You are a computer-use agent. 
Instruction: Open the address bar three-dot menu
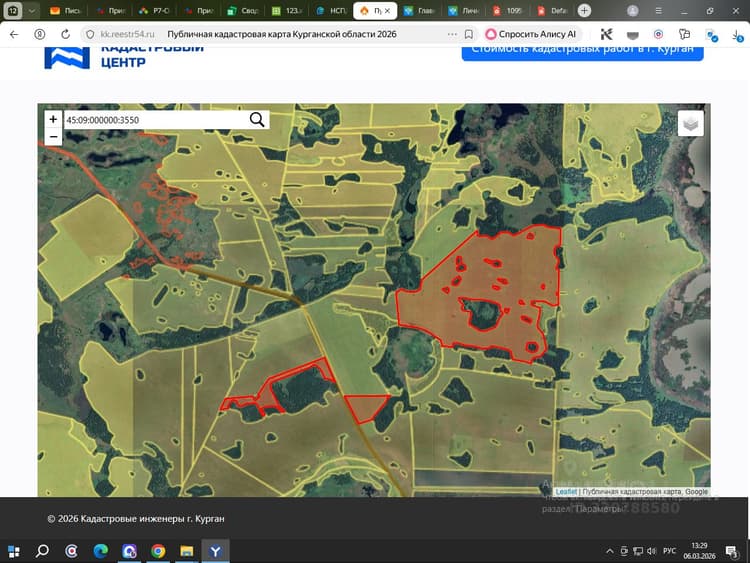click(452, 34)
